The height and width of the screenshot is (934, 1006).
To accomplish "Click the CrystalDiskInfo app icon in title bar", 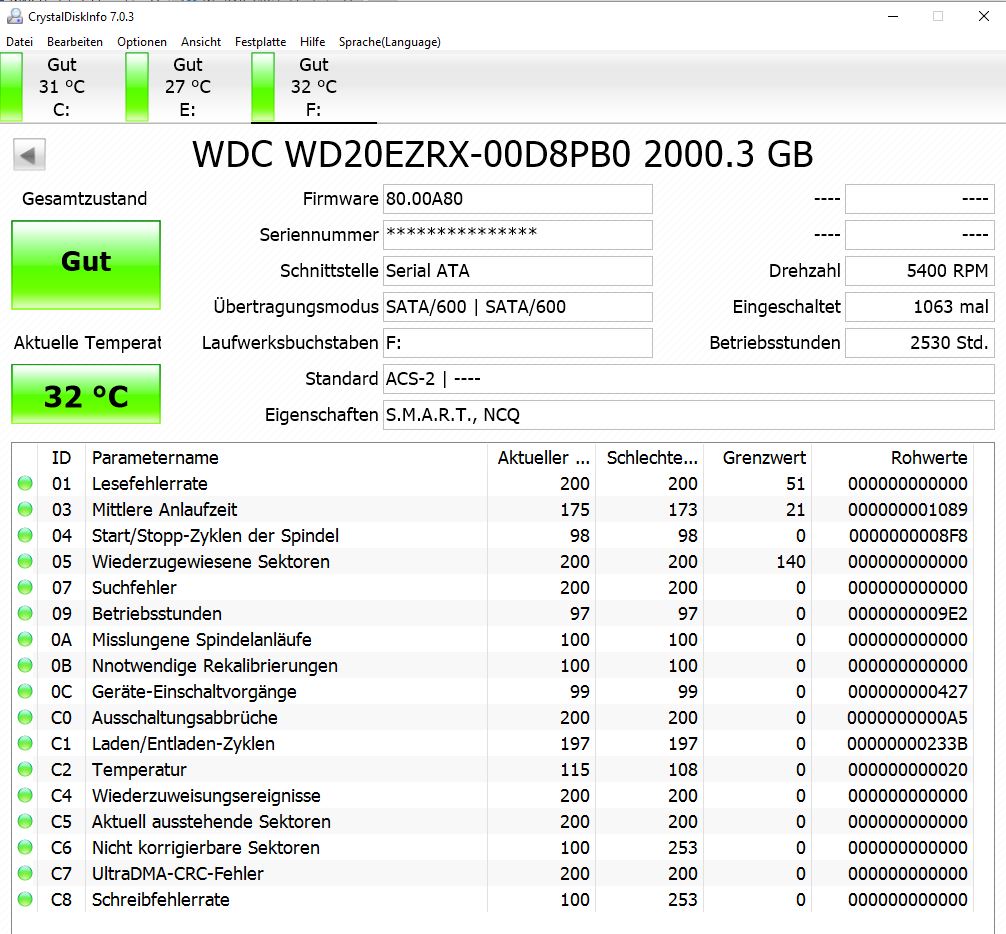I will pyautogui.click(x=14, y=16).
